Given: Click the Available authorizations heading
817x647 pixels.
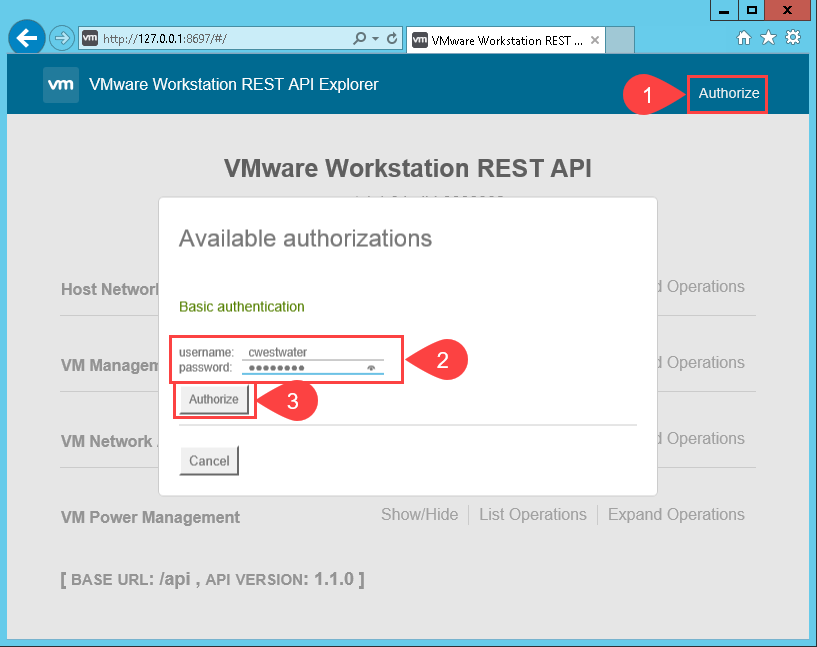Looking at the screenshot, I should click(305, 239).
